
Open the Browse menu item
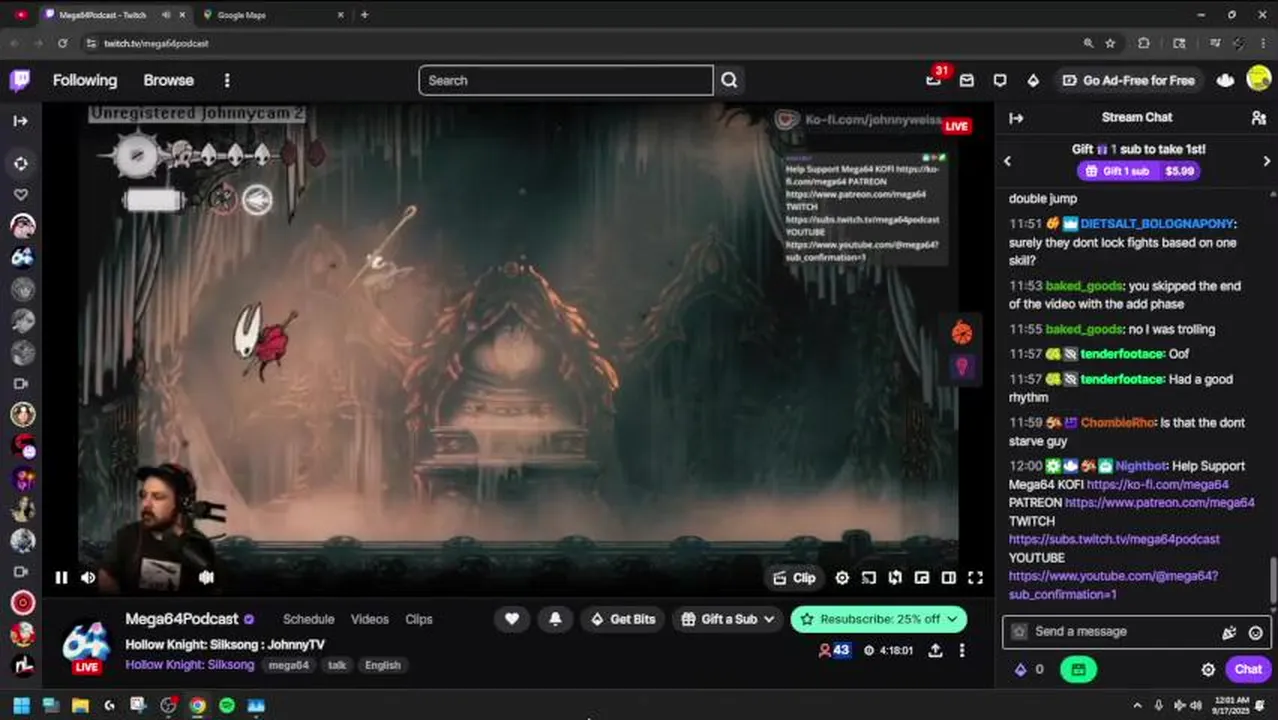168,80
